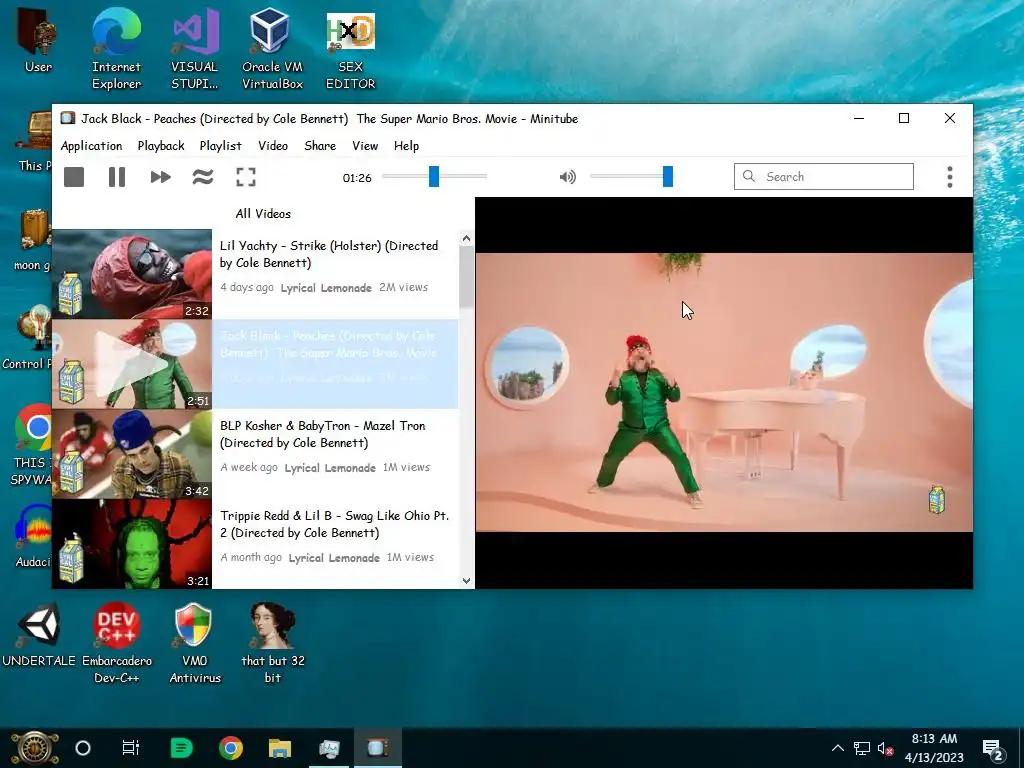This screenshot has height=768, width=1024.
Task: Click Lyrical Lemonade link under Lil Yachty video
Action: point(326,288)
